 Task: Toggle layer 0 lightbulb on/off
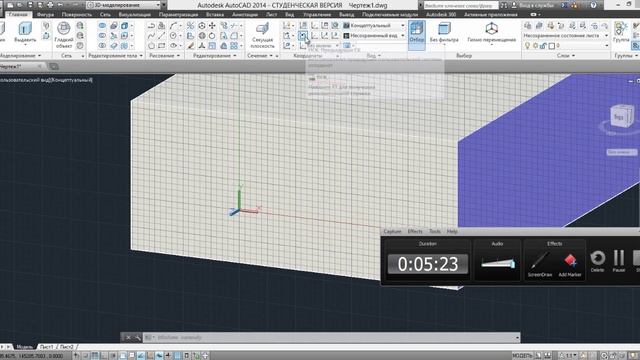point(527,46)
